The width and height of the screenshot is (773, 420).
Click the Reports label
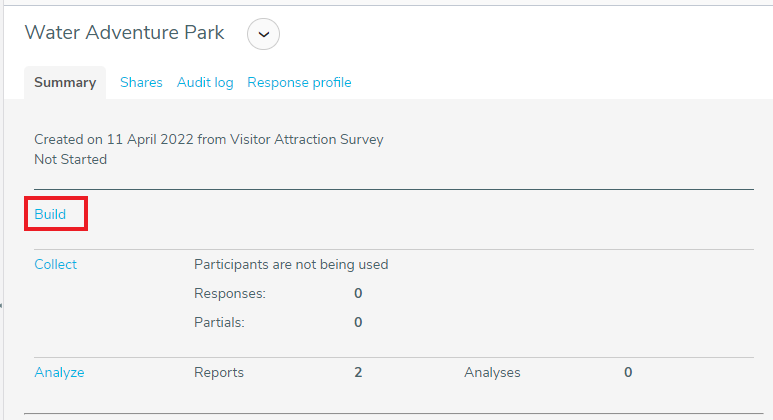pyautogui.click(x=219, y=373)
